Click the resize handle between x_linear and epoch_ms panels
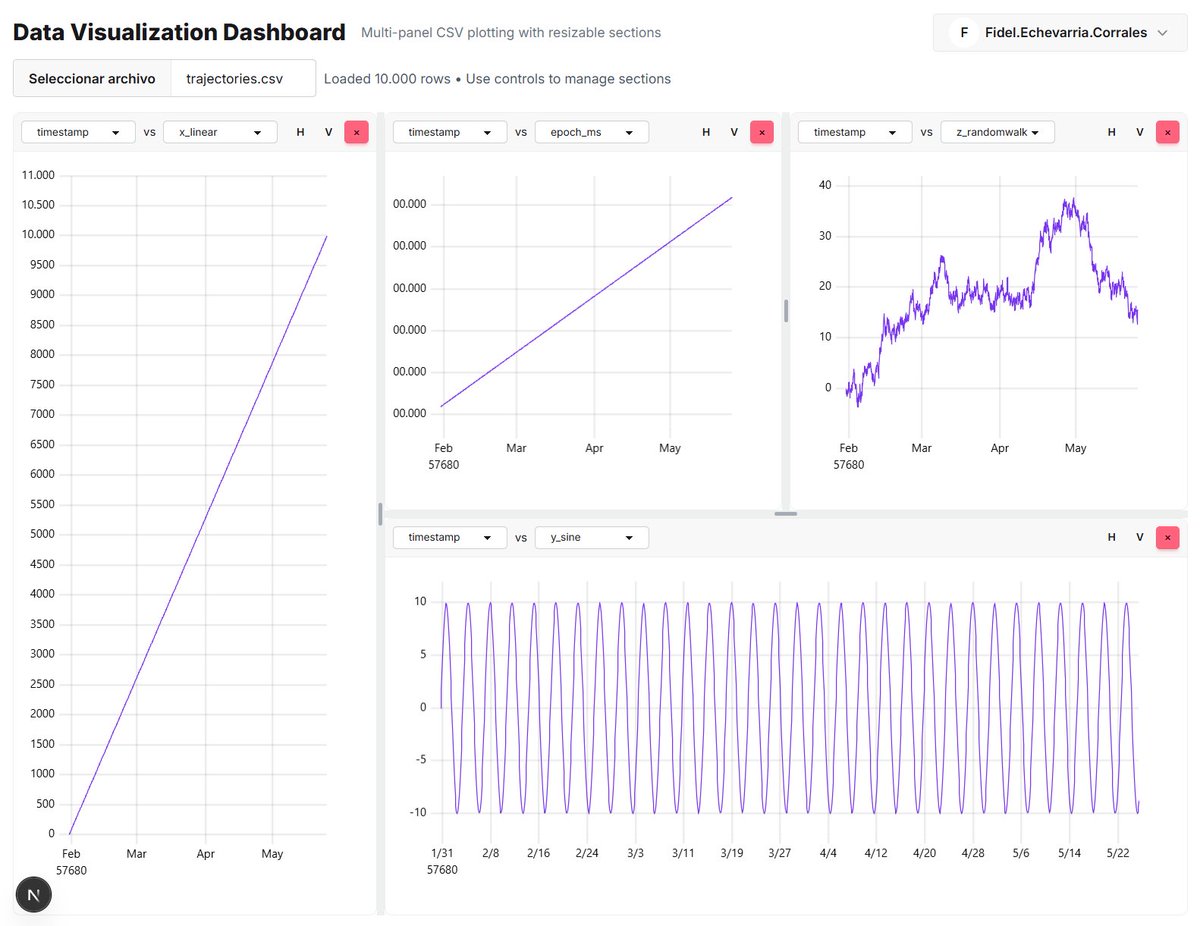Viewport: 1200px width, 926px height. pyautogui.click(x=380, y=514)
